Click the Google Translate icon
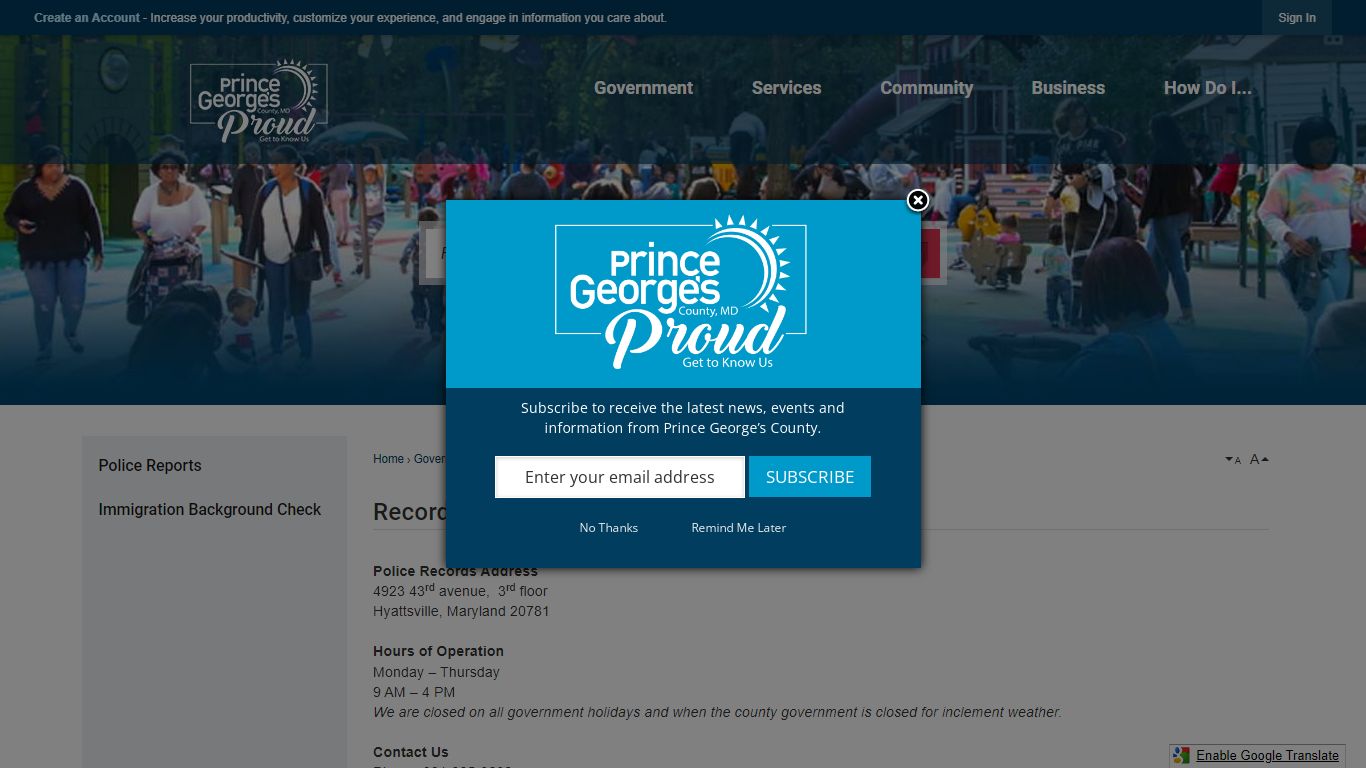Viewport: 1366px width, 768px height. pyautogui.click(x=1182, y=755)
